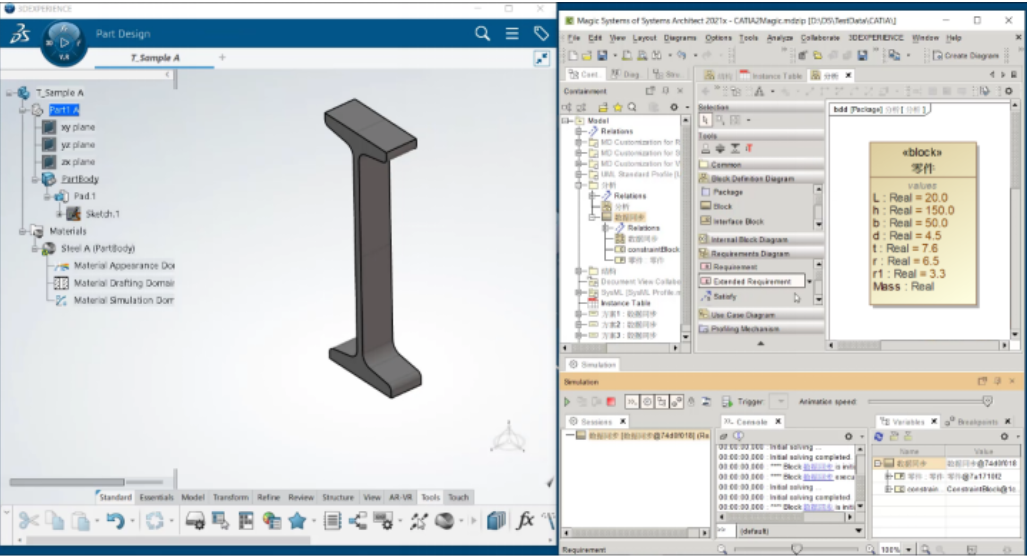Click the Undo arrow in bottom toolbar
Screen dimensions: 1029x558
point(115,521)
